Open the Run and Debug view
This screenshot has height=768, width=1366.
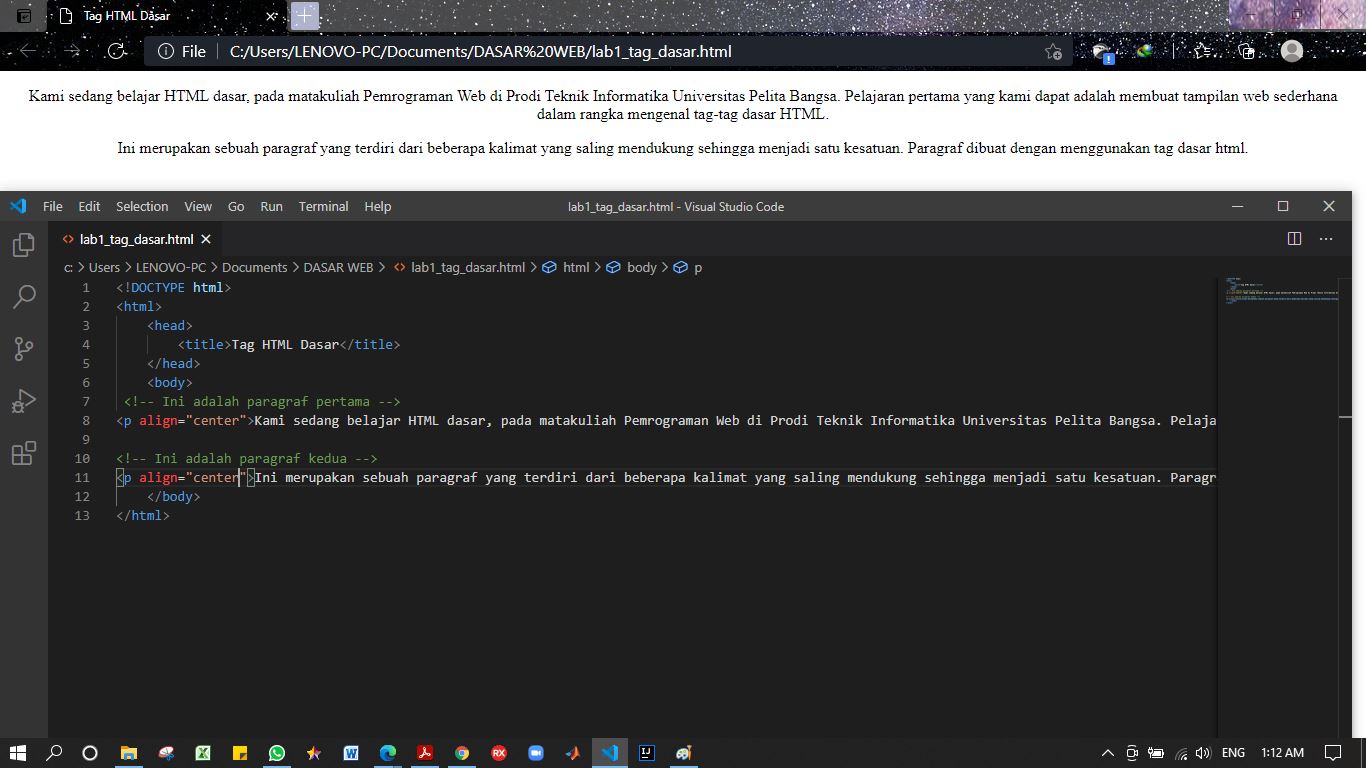pyautogui.click(x=24, y=400)
